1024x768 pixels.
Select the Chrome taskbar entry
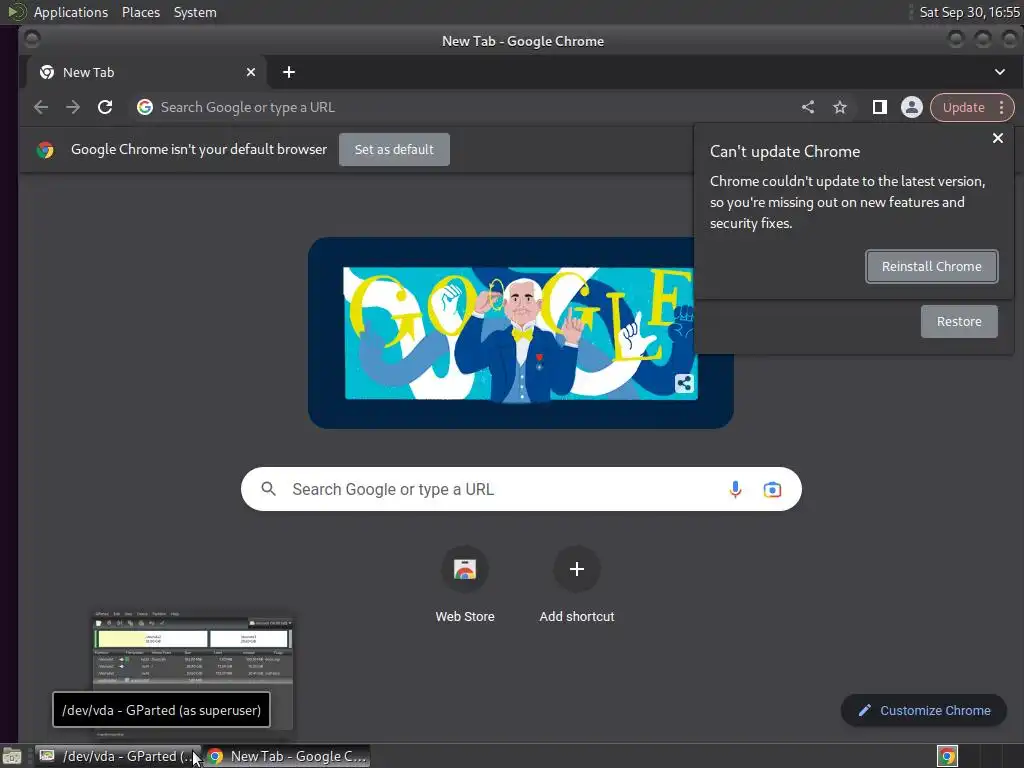pyautogui.click(x=287, y=756)
